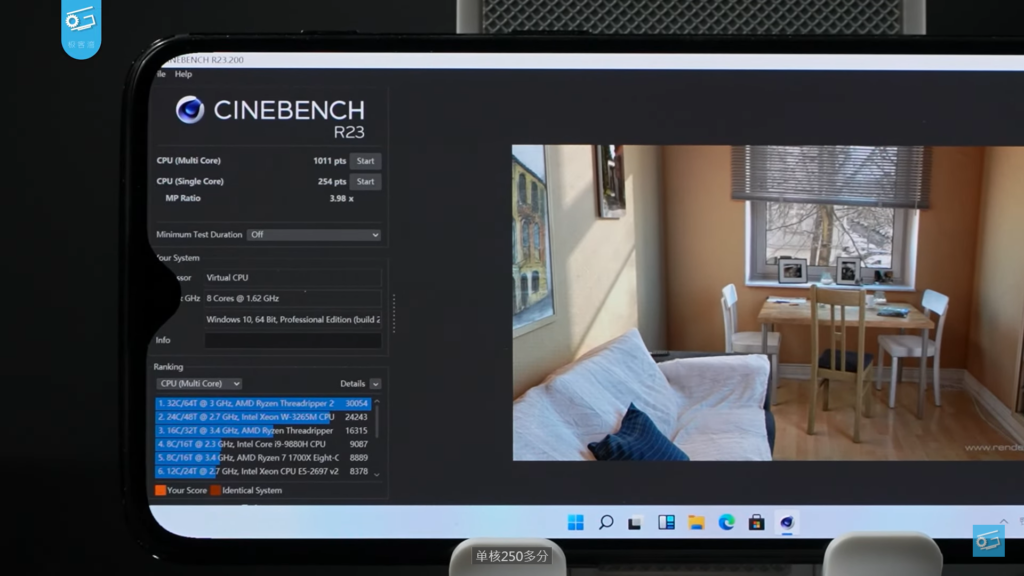Click the Windows Start icon in taskbar
1024x576 pixels.
tap(575, 522)
